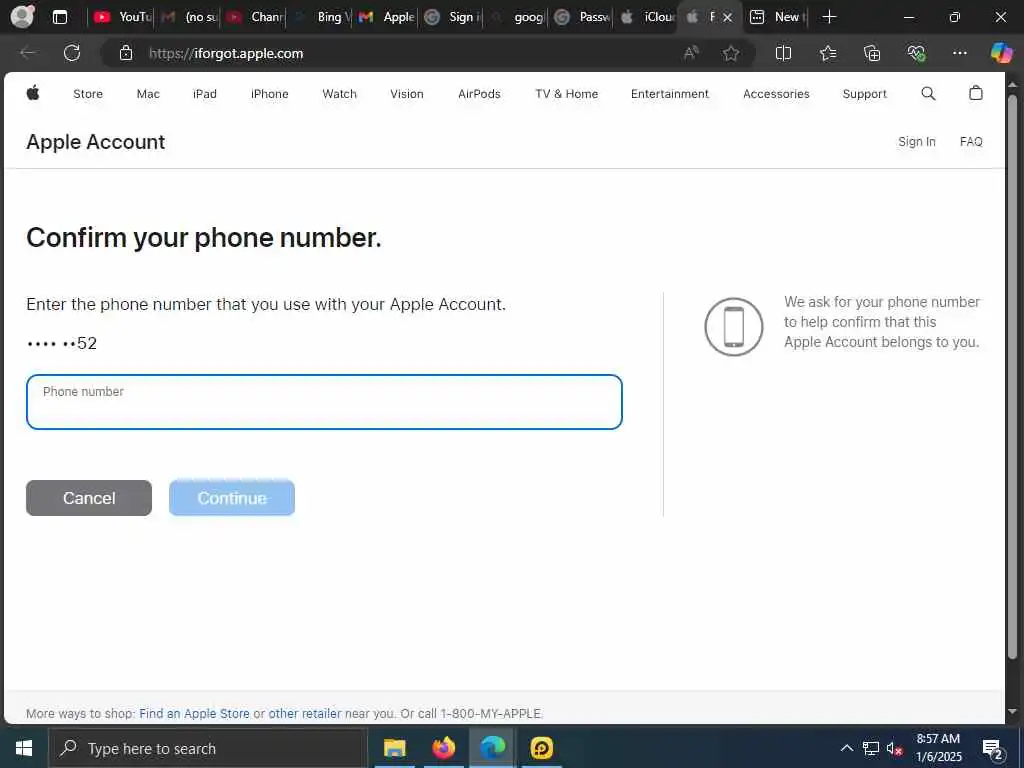The width and height of the screenshot is (1024, 768).
Task: Switch to the Bing tab
Action: point(322,17)
